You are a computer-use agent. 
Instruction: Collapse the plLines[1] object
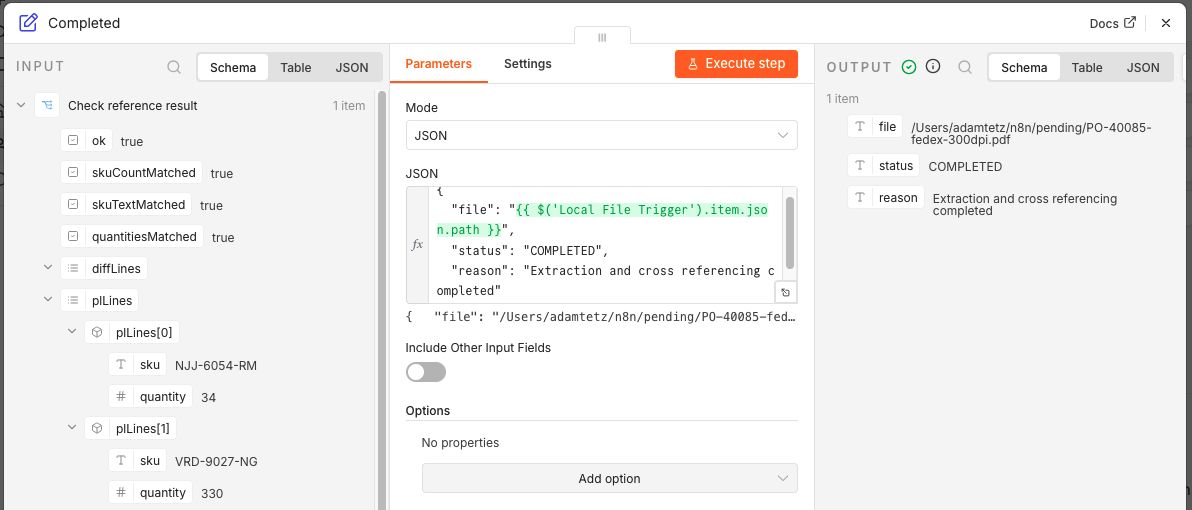[71, 427]
